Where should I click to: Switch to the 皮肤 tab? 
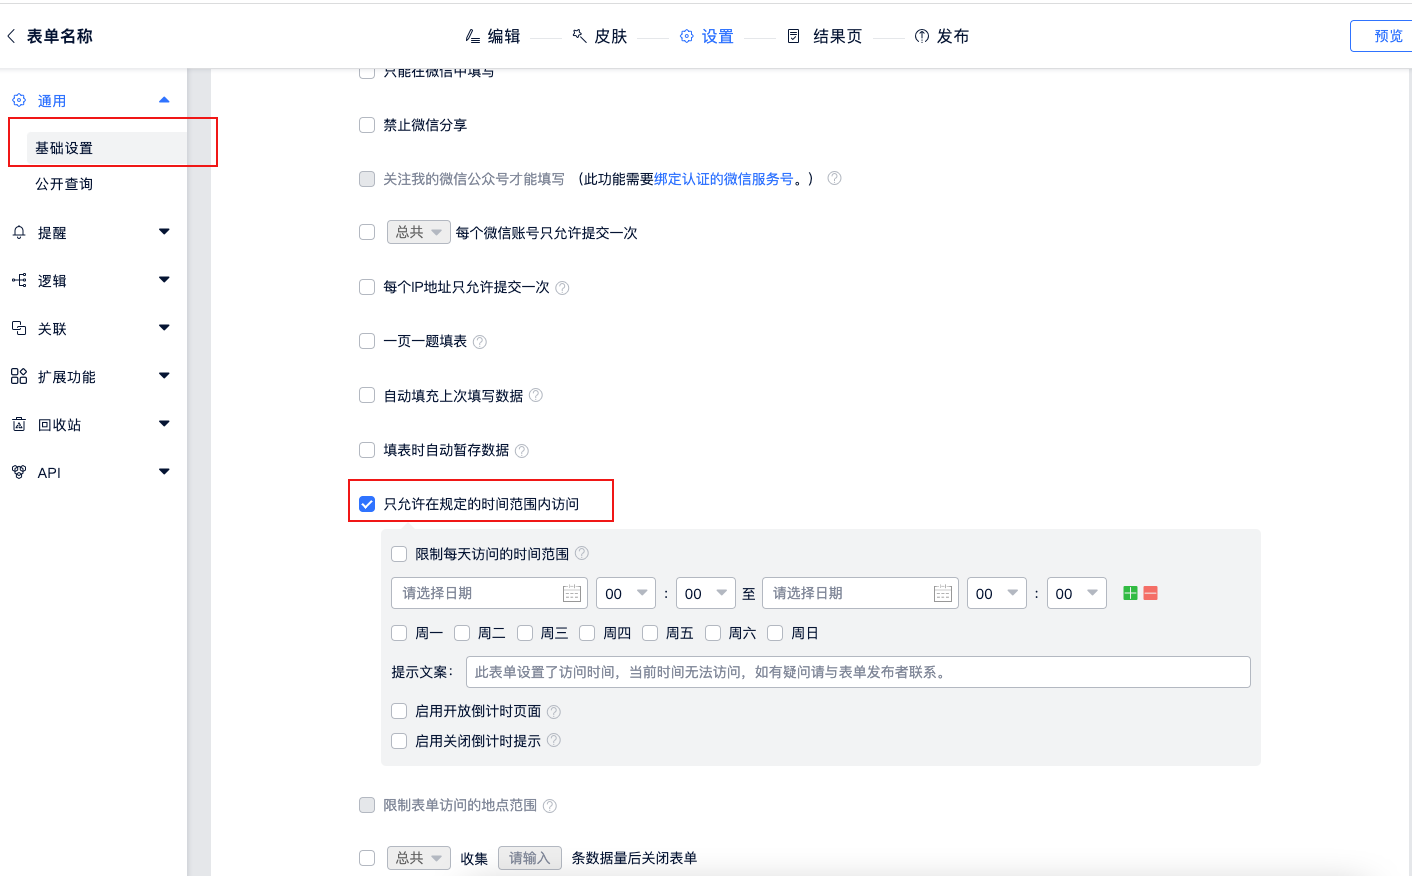[600, 36]
